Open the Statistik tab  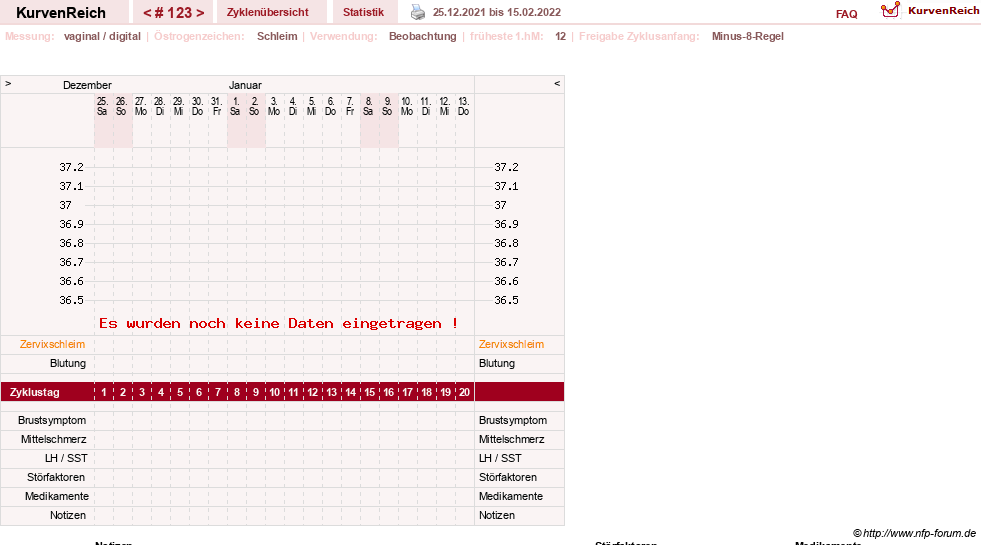pos(363,12)
